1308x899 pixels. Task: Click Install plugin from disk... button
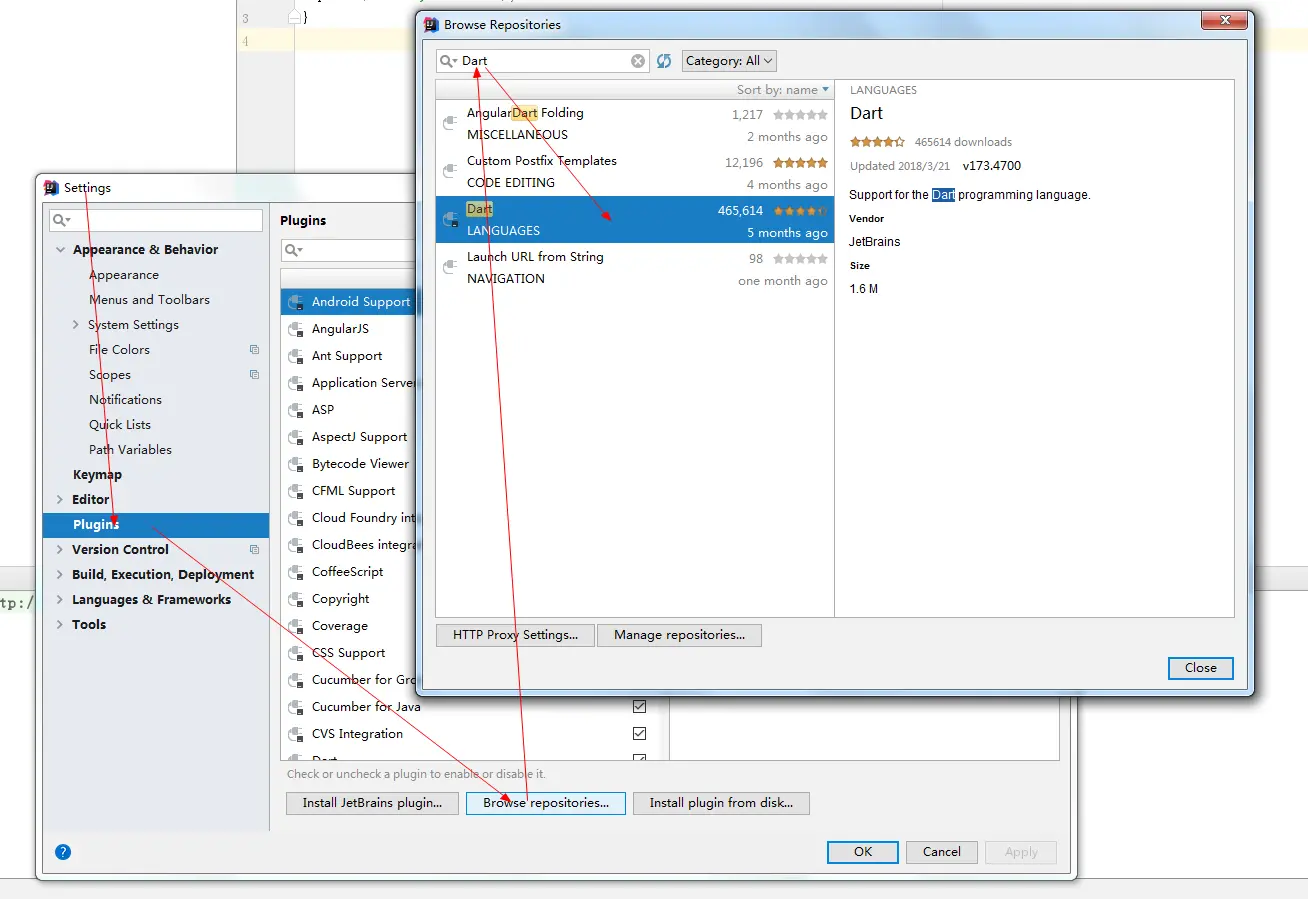coord(721,803)
